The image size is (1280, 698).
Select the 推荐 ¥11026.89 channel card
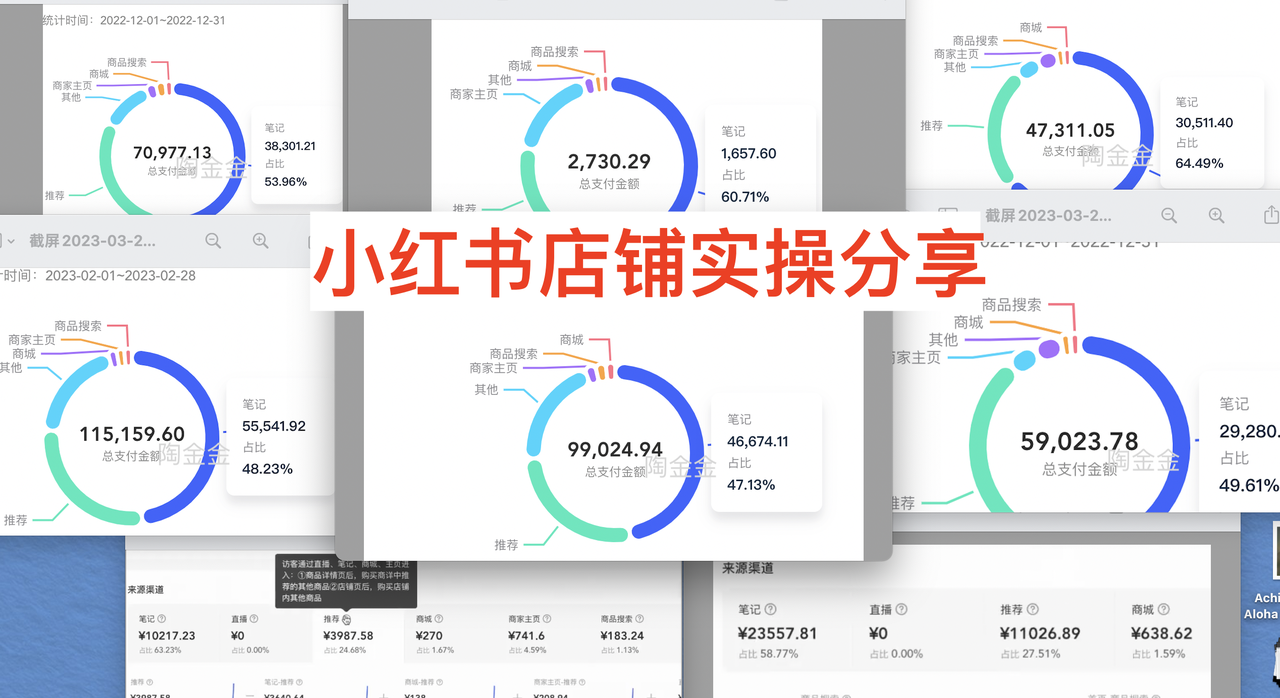pos(1050,630)
